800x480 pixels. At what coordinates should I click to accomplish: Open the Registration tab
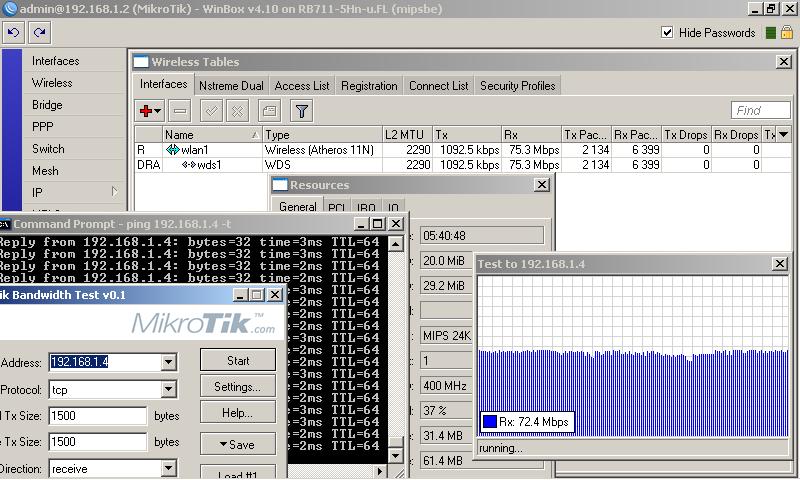click(x=369, y=86)
